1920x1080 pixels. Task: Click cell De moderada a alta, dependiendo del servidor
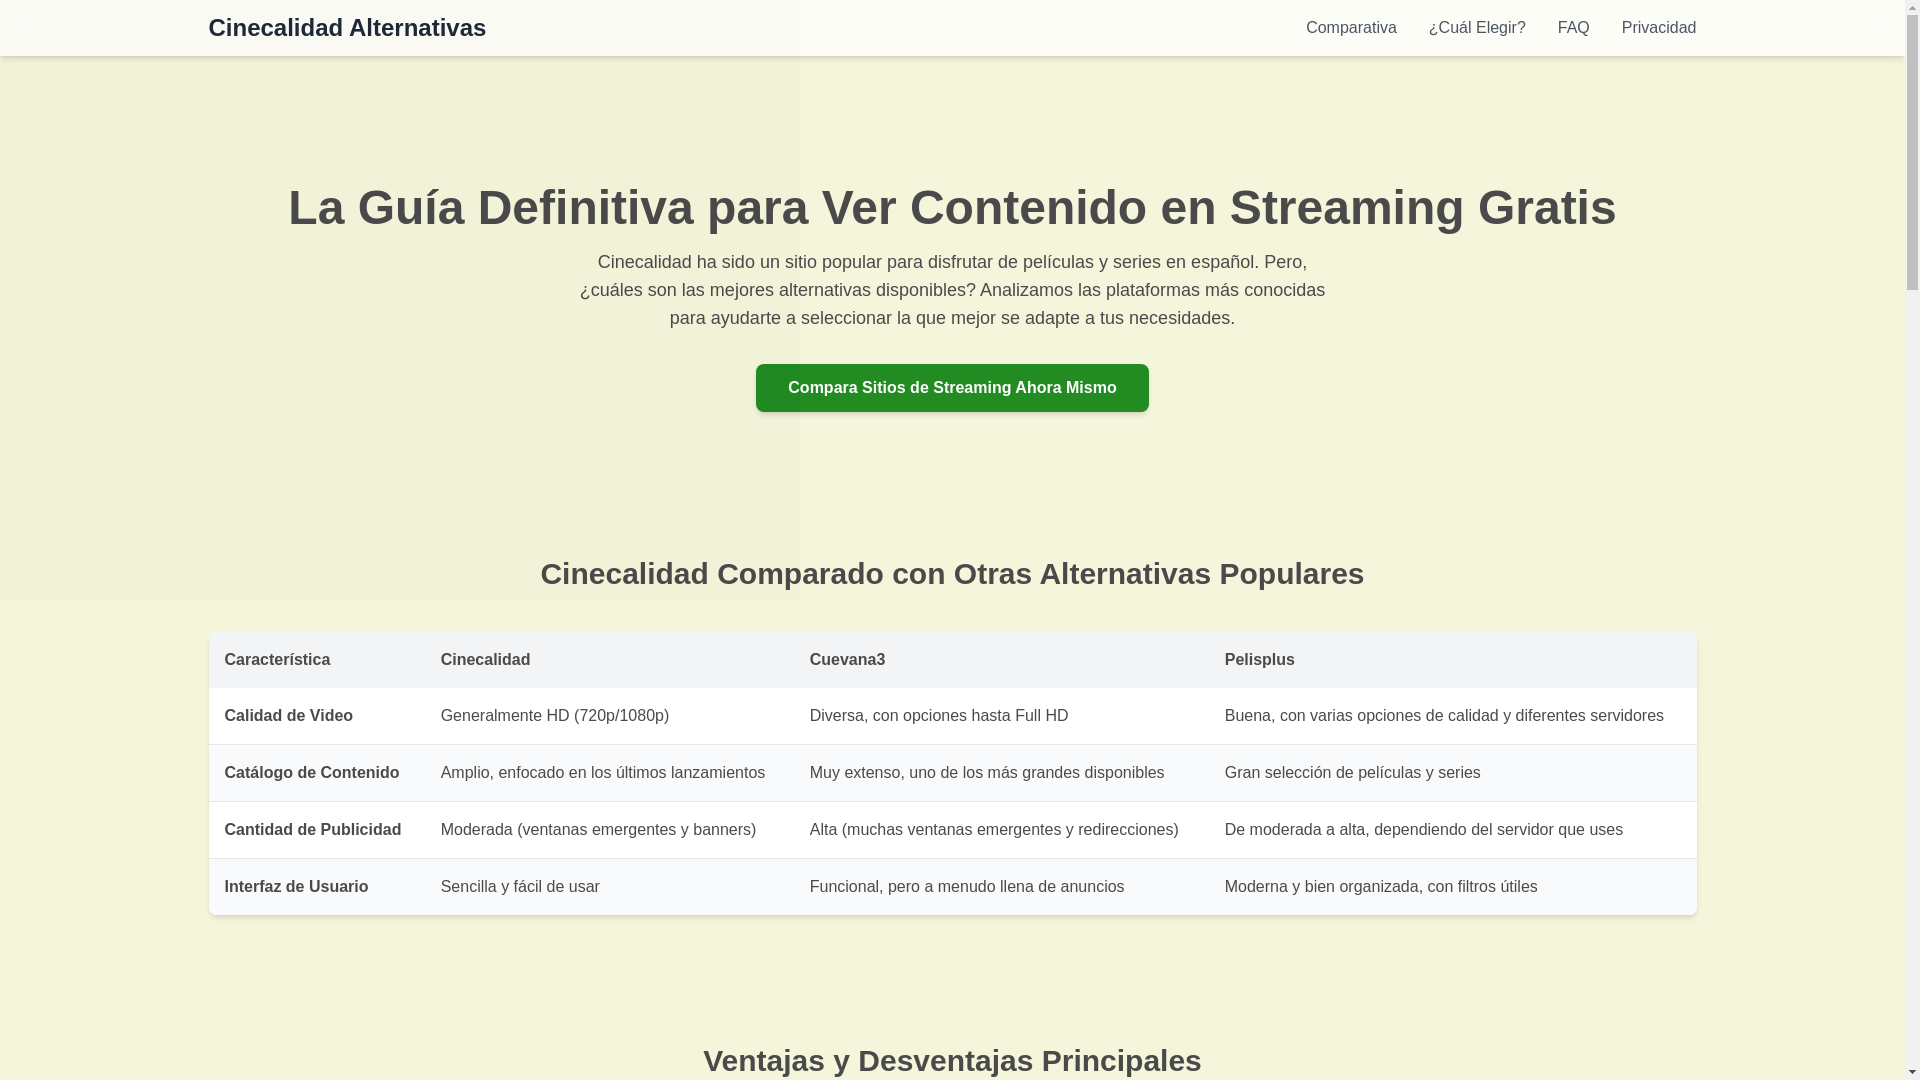click(x=1453, y=830)
